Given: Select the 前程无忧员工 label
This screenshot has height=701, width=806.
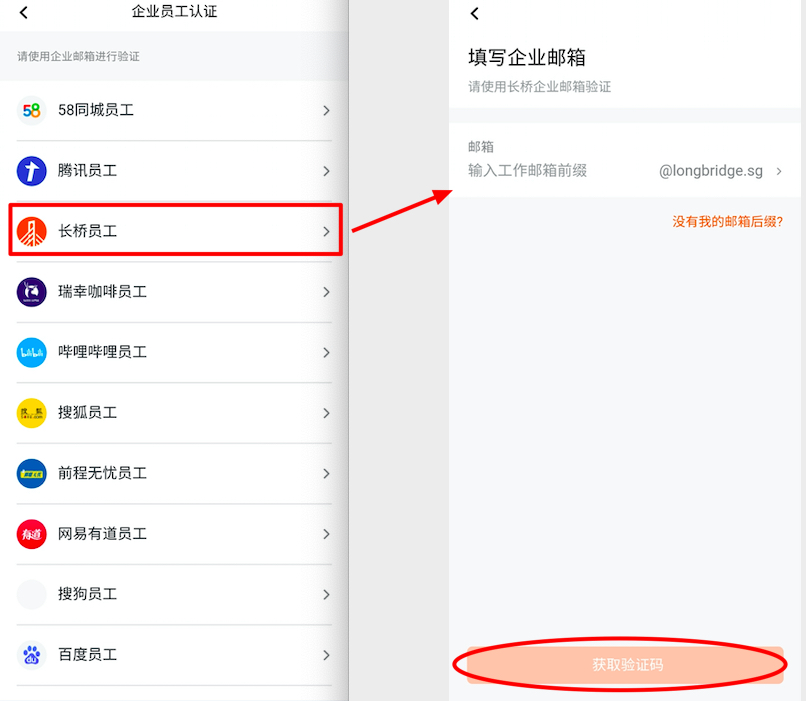Looking at the screenshot, I should (102, 473).
